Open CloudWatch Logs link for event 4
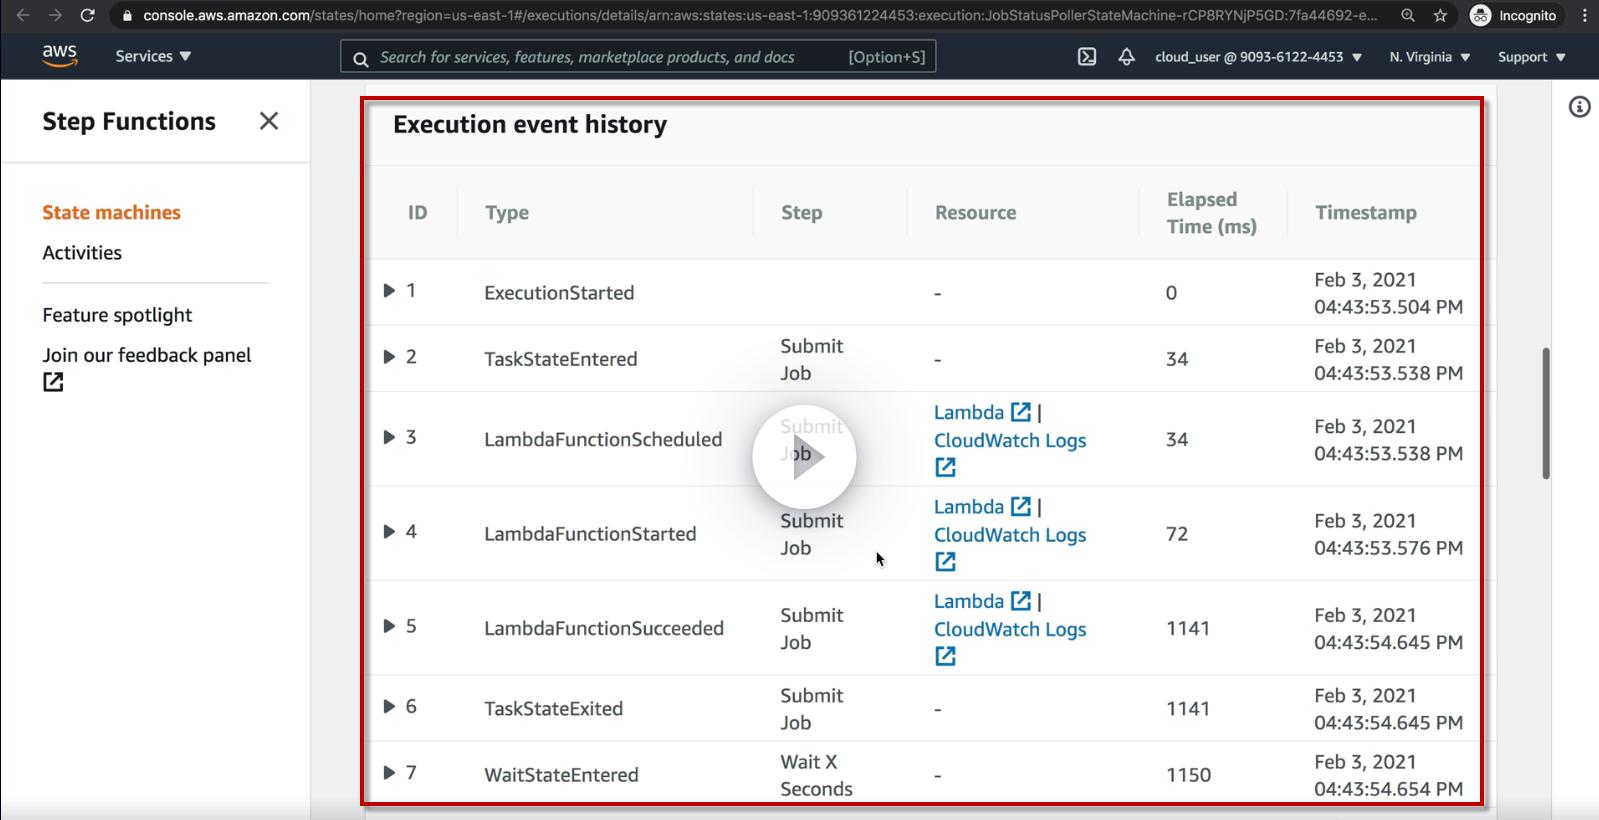Screen dimensions: 1599x820 tap(1009, 535)
